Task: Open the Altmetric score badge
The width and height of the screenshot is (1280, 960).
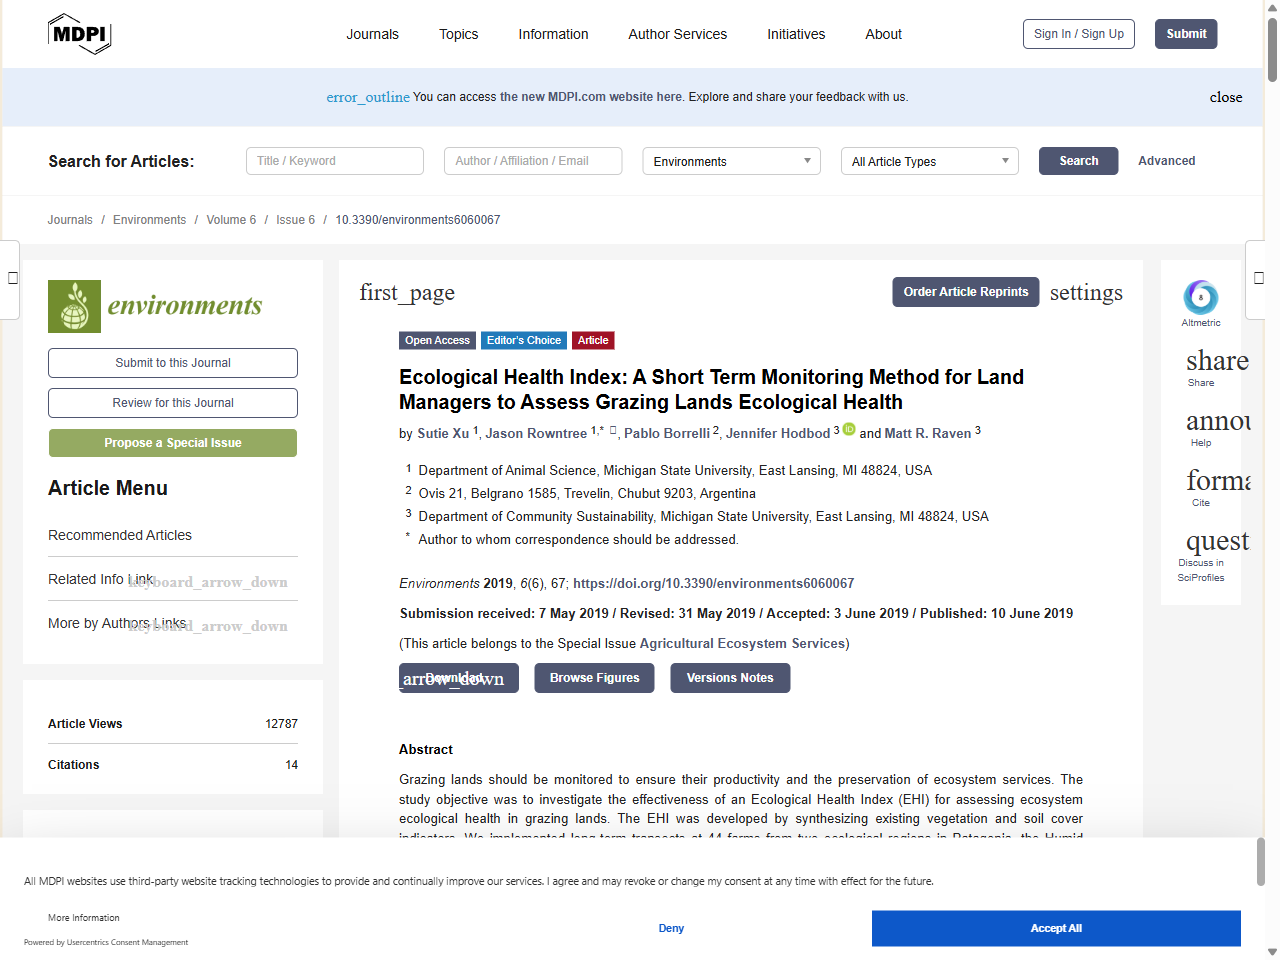Action: click(x=1200, y=298)
